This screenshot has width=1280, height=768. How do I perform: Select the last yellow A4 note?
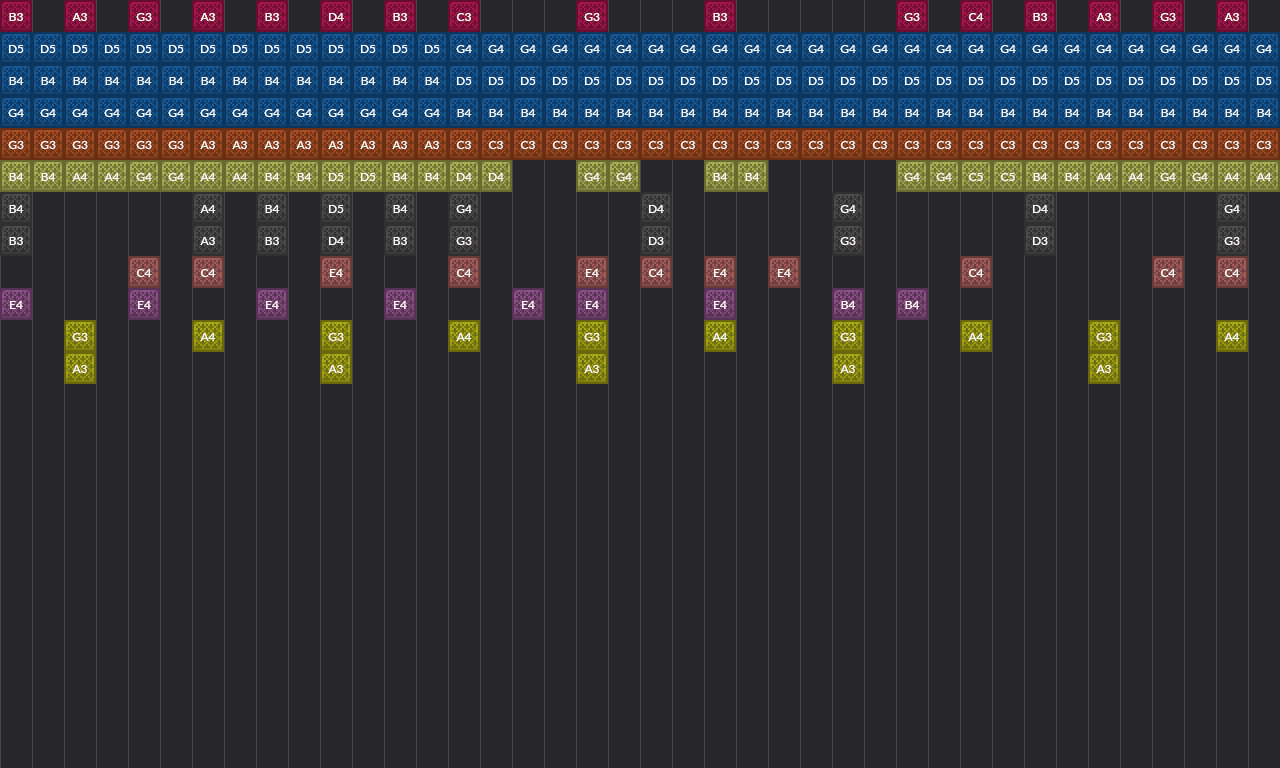click(1232, 337)
